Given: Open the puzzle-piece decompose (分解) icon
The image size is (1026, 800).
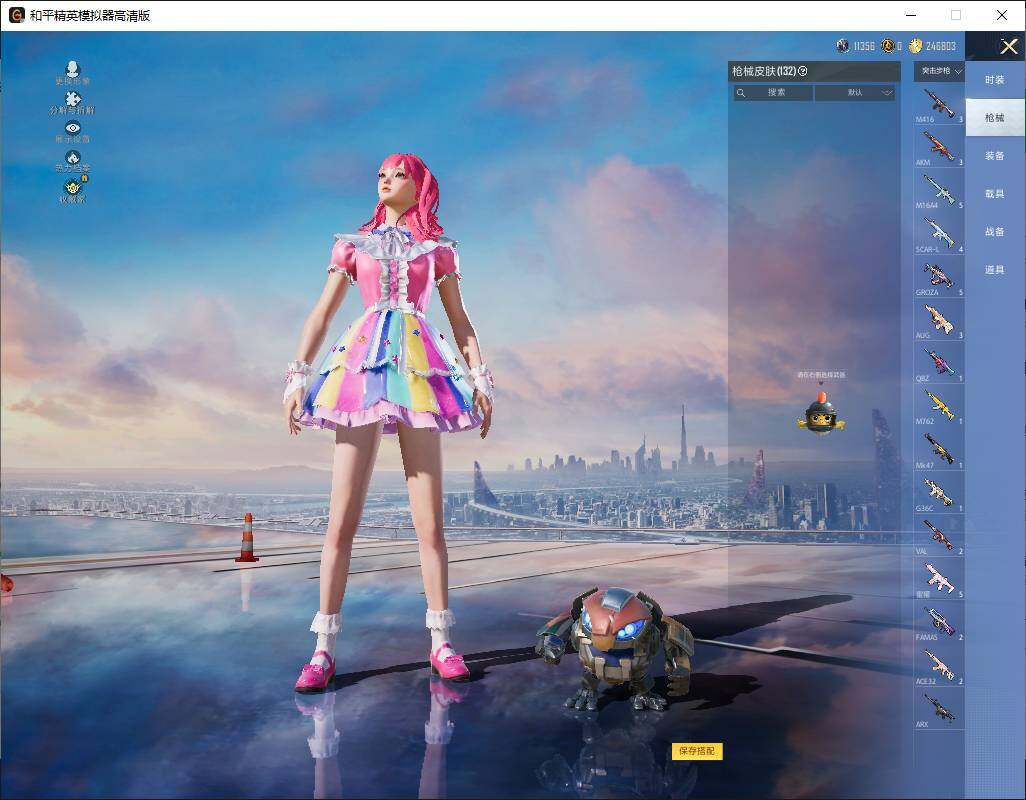Looking at the screenshot, I should point(72,99).
